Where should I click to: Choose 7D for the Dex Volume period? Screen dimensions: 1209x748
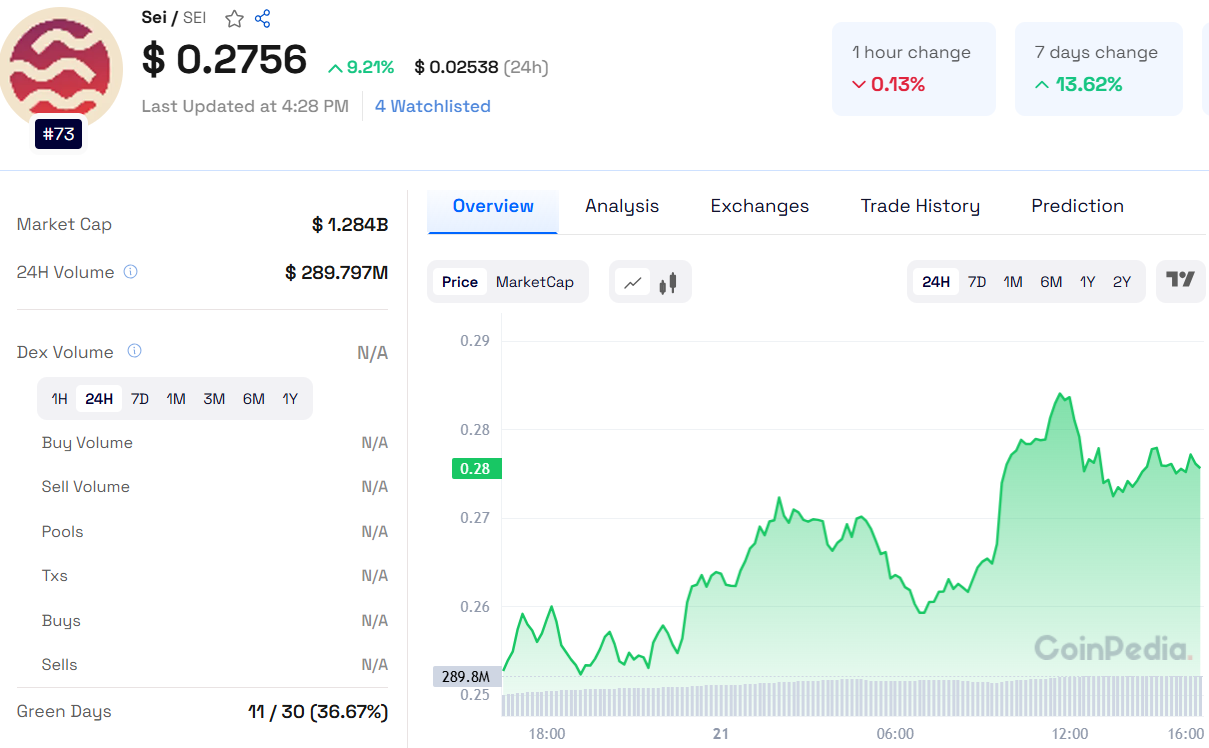pos(140,399)
